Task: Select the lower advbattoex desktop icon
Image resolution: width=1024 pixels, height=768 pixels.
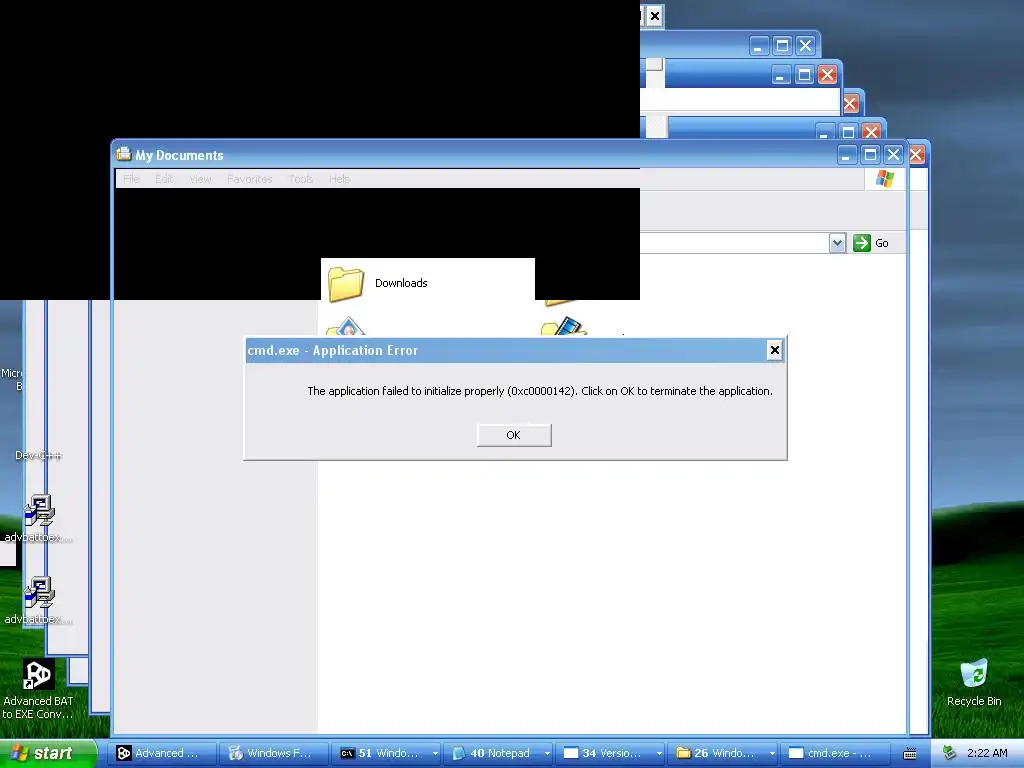Action: pos(39,600)
